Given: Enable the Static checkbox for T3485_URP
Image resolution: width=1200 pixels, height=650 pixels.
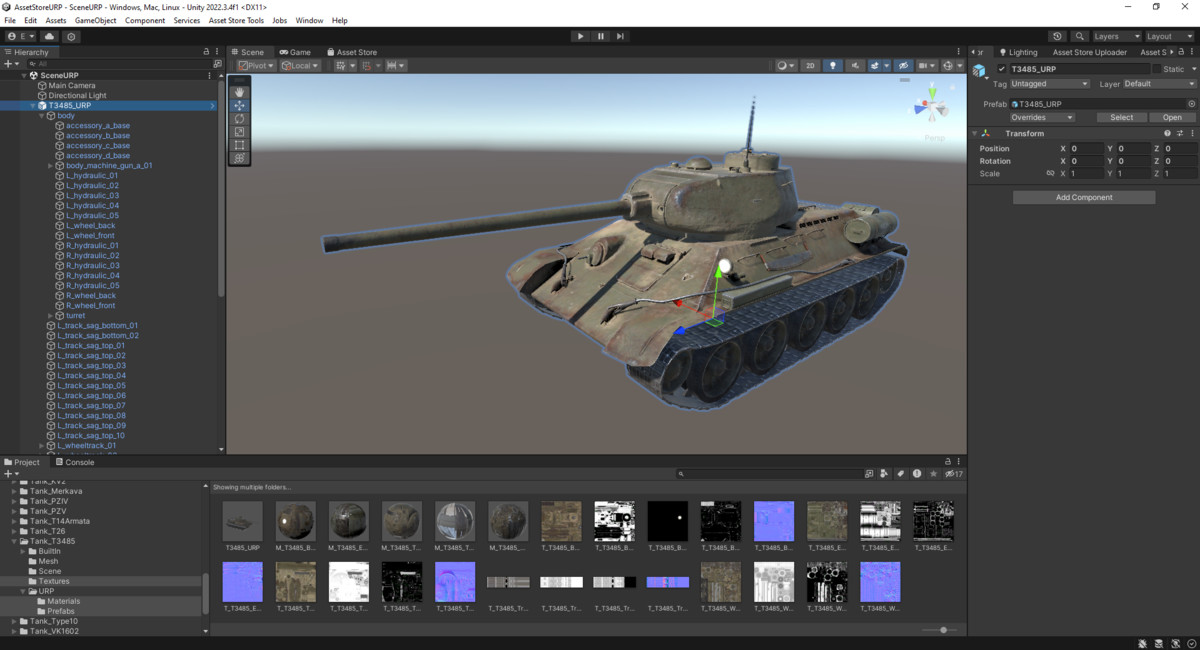Looking at the screenshot, I should pyautogui.click(x=1157, y=68).
